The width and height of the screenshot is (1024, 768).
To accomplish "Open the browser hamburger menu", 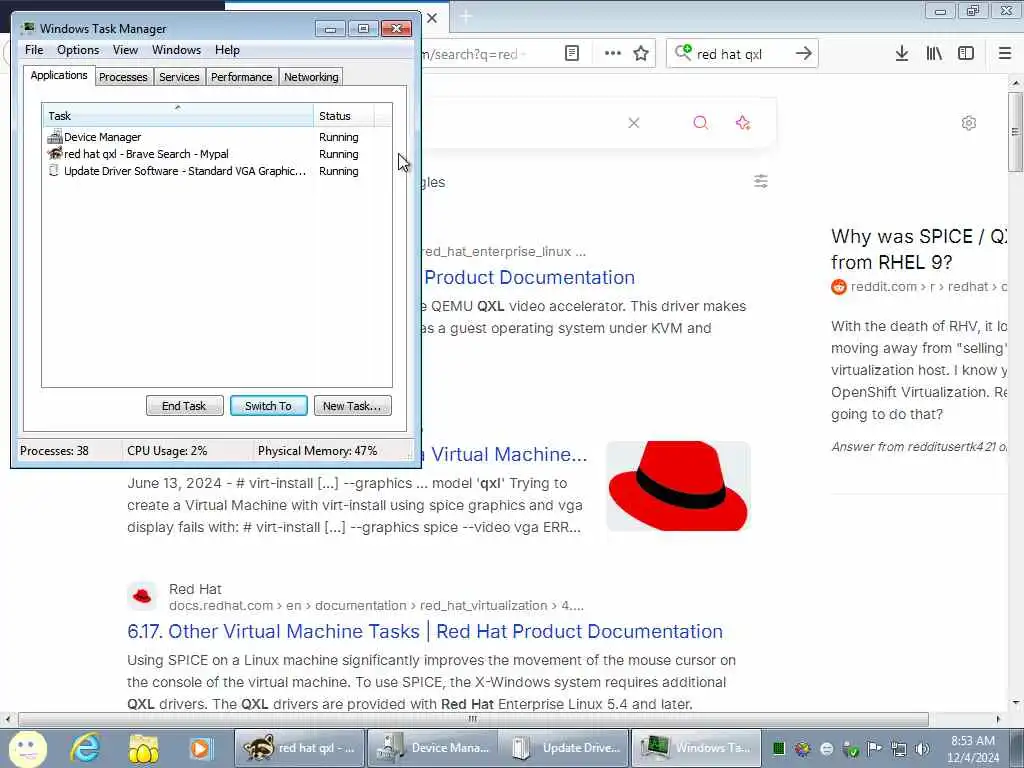I will (1005, 54).
